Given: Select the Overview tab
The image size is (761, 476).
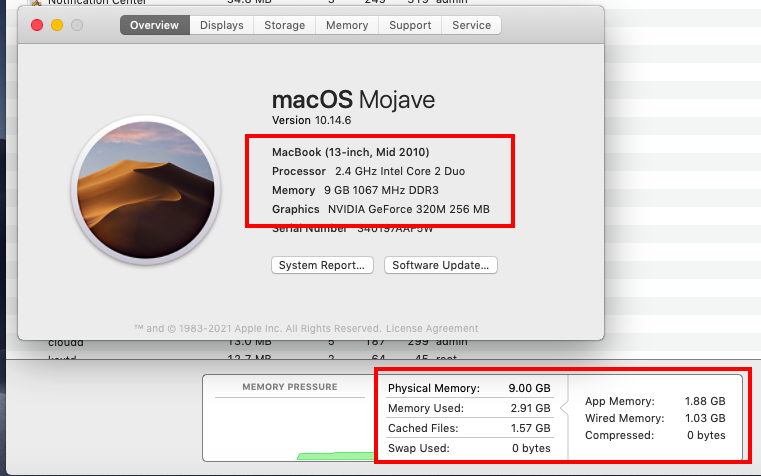Looking at the screenshot, I should [x=154, y=25].
